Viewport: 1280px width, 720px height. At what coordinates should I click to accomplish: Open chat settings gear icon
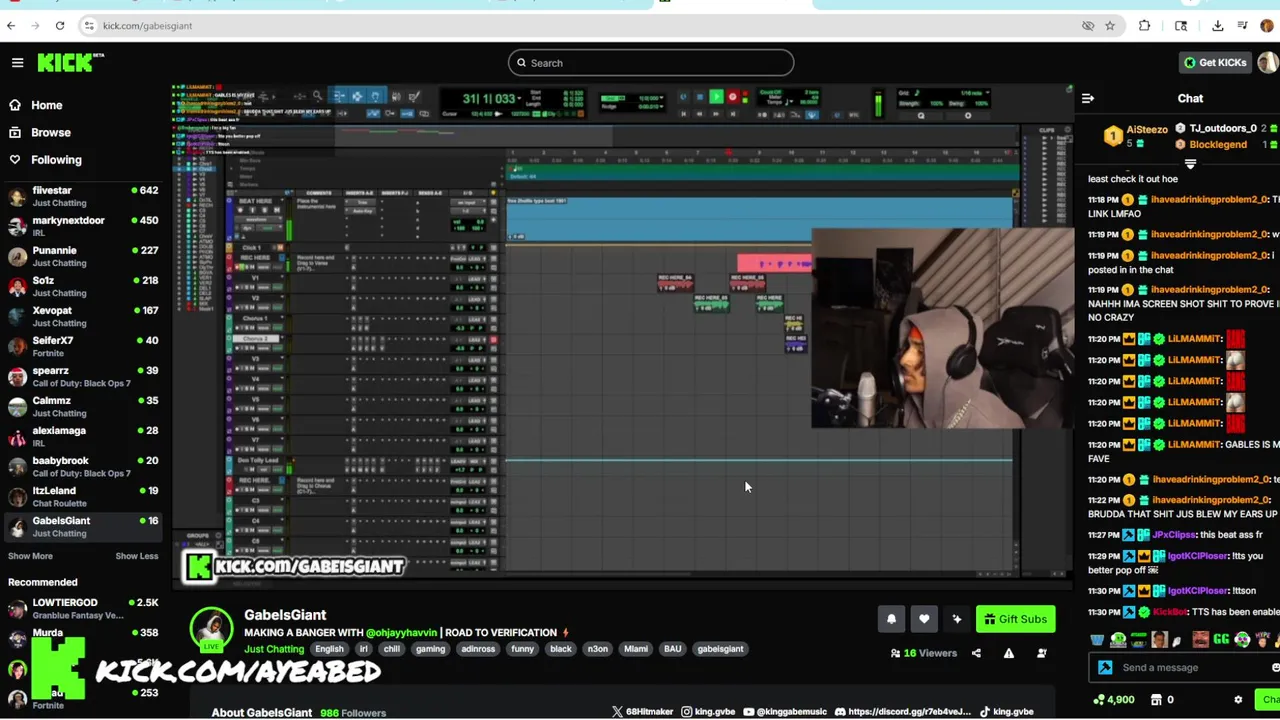pyautogui.click(x=1238, y=700)
